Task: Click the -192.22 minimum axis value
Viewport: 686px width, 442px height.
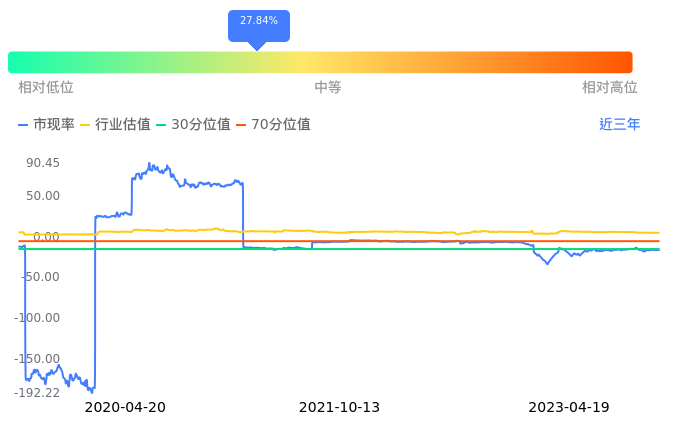Action: [x=37, y=393]
